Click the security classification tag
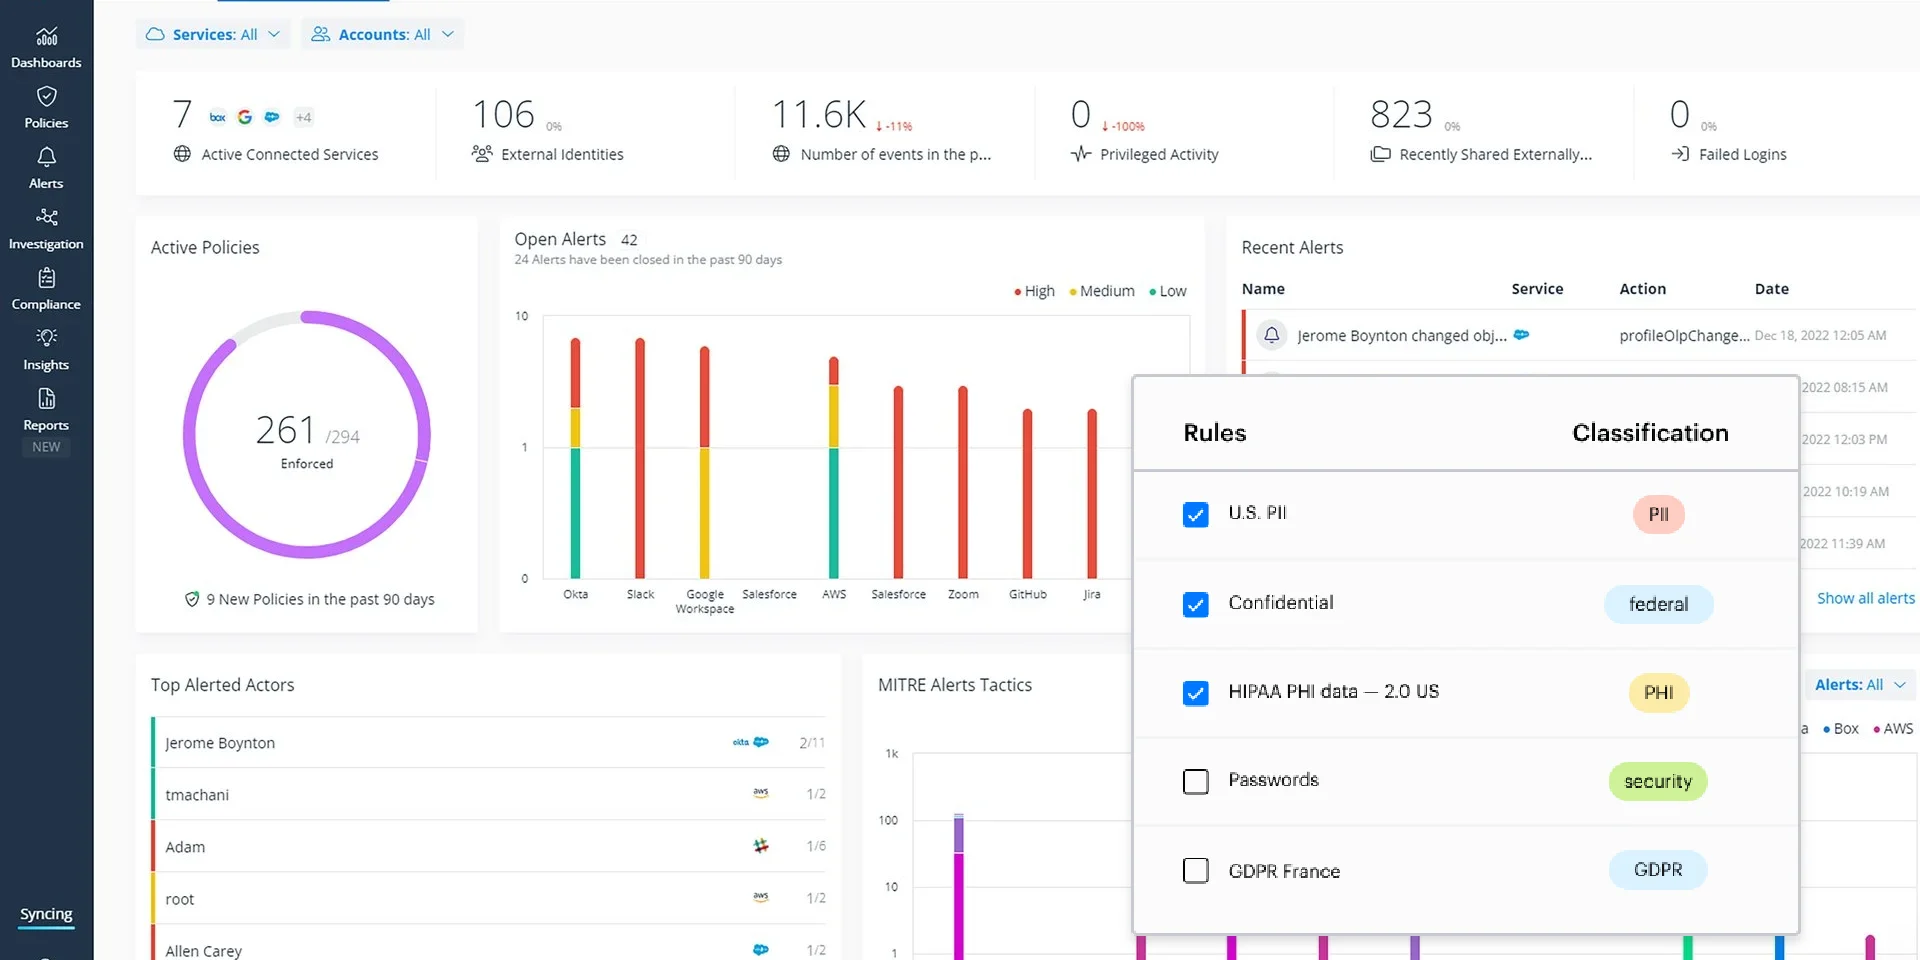The height and width of the screenshot is (960, 1920). tap(1658, 781)
